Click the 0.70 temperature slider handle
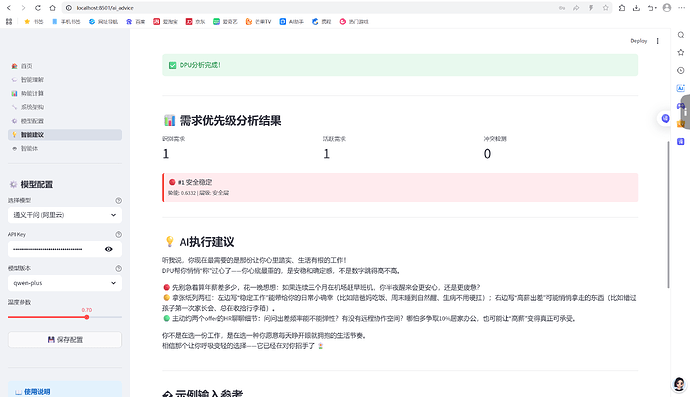This screenshot has width=690, height=397. click(x=87, y=317)
